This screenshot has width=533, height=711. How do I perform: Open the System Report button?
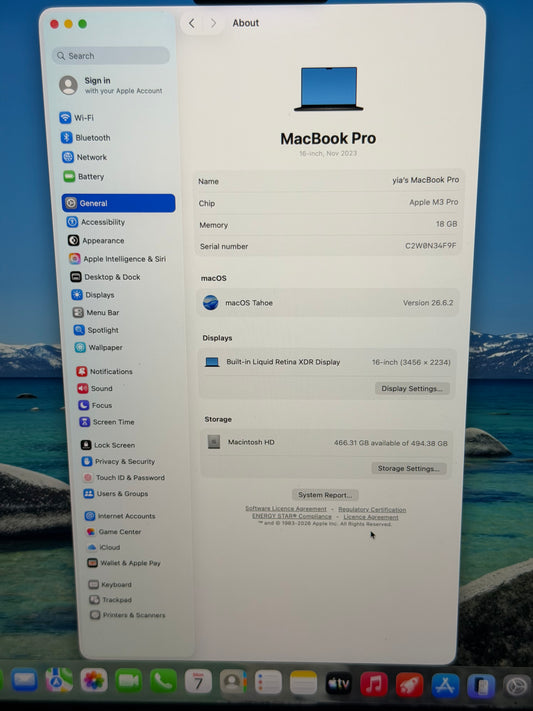325,495
